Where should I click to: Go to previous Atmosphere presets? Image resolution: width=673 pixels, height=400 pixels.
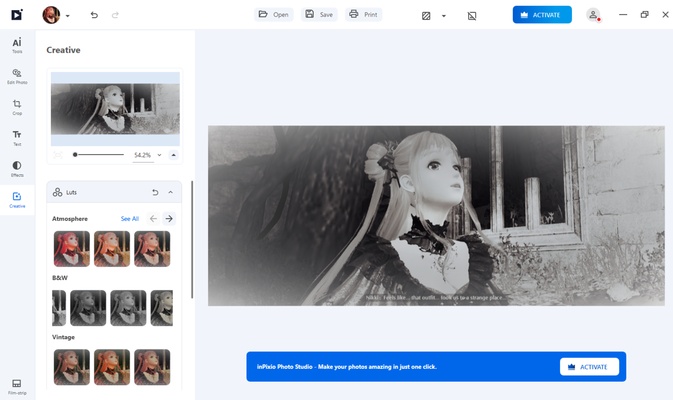coord(153,218)
